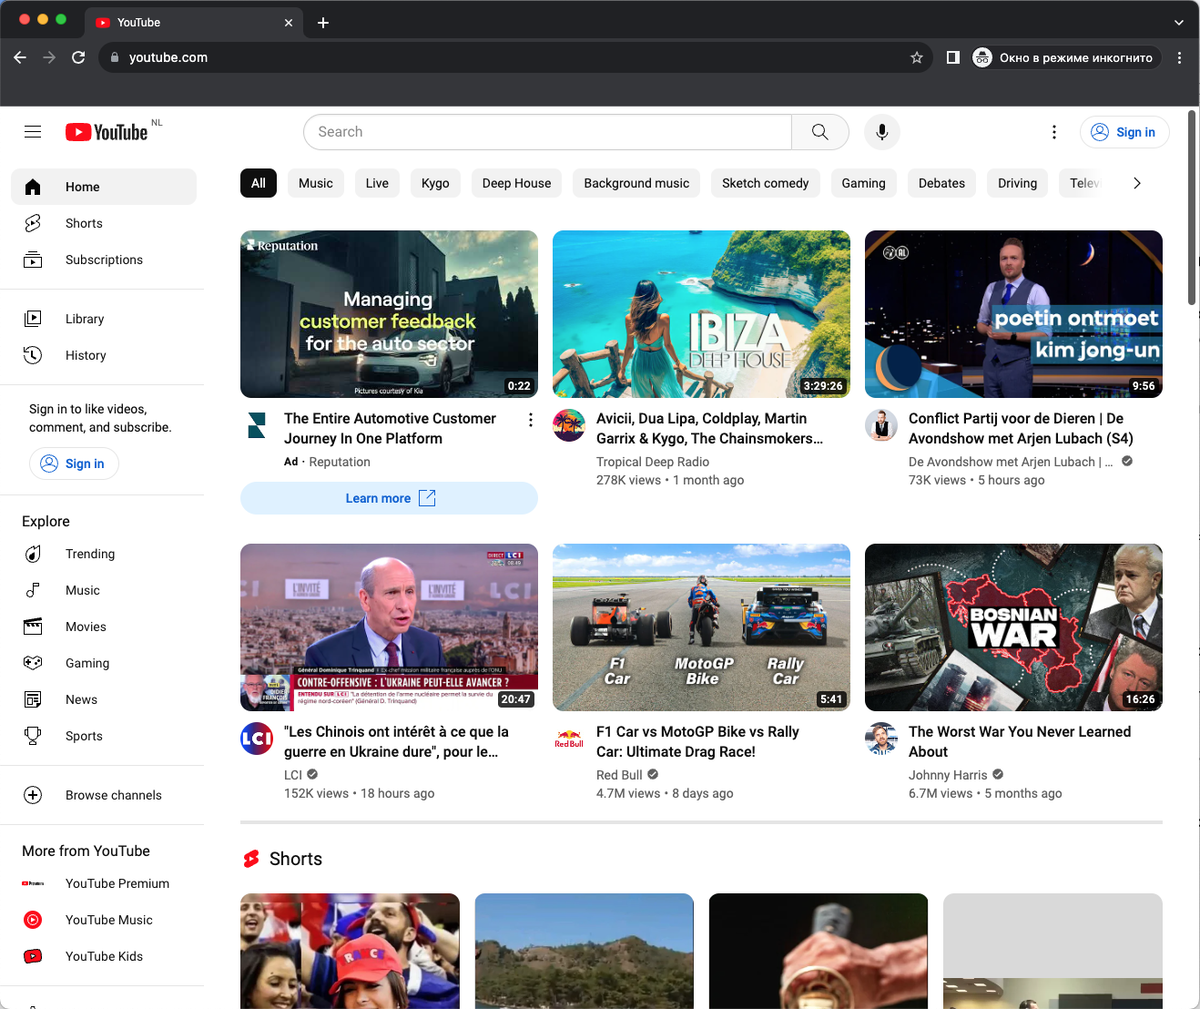
Task: Select the Kygo filter chip
Action: click(435, 183)
